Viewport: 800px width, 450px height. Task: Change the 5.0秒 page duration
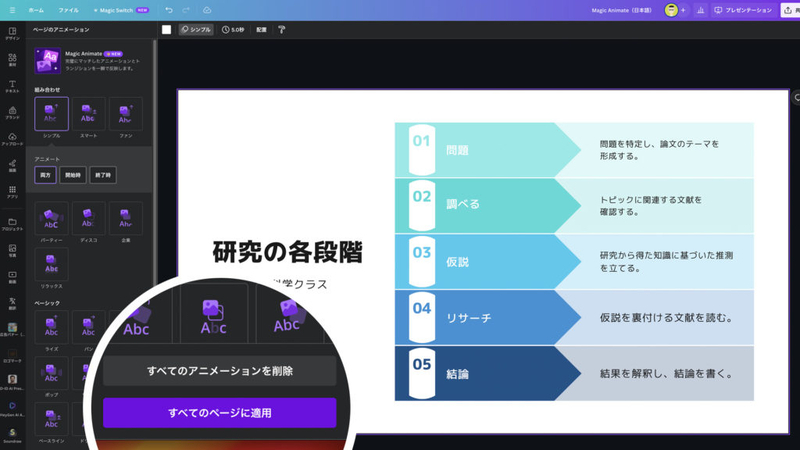tap(233, 30)
